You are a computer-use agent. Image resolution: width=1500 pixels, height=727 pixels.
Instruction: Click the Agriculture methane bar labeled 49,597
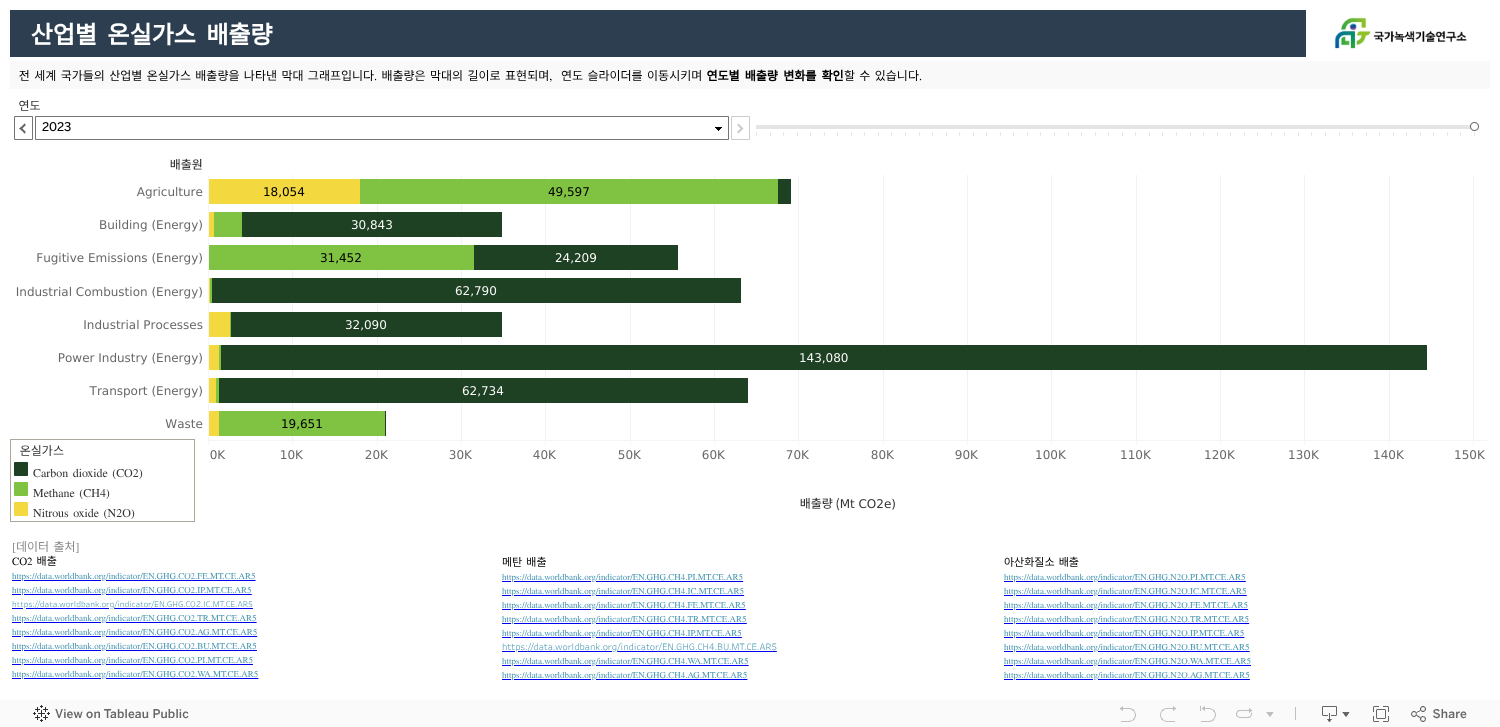[x=569, y=192]
